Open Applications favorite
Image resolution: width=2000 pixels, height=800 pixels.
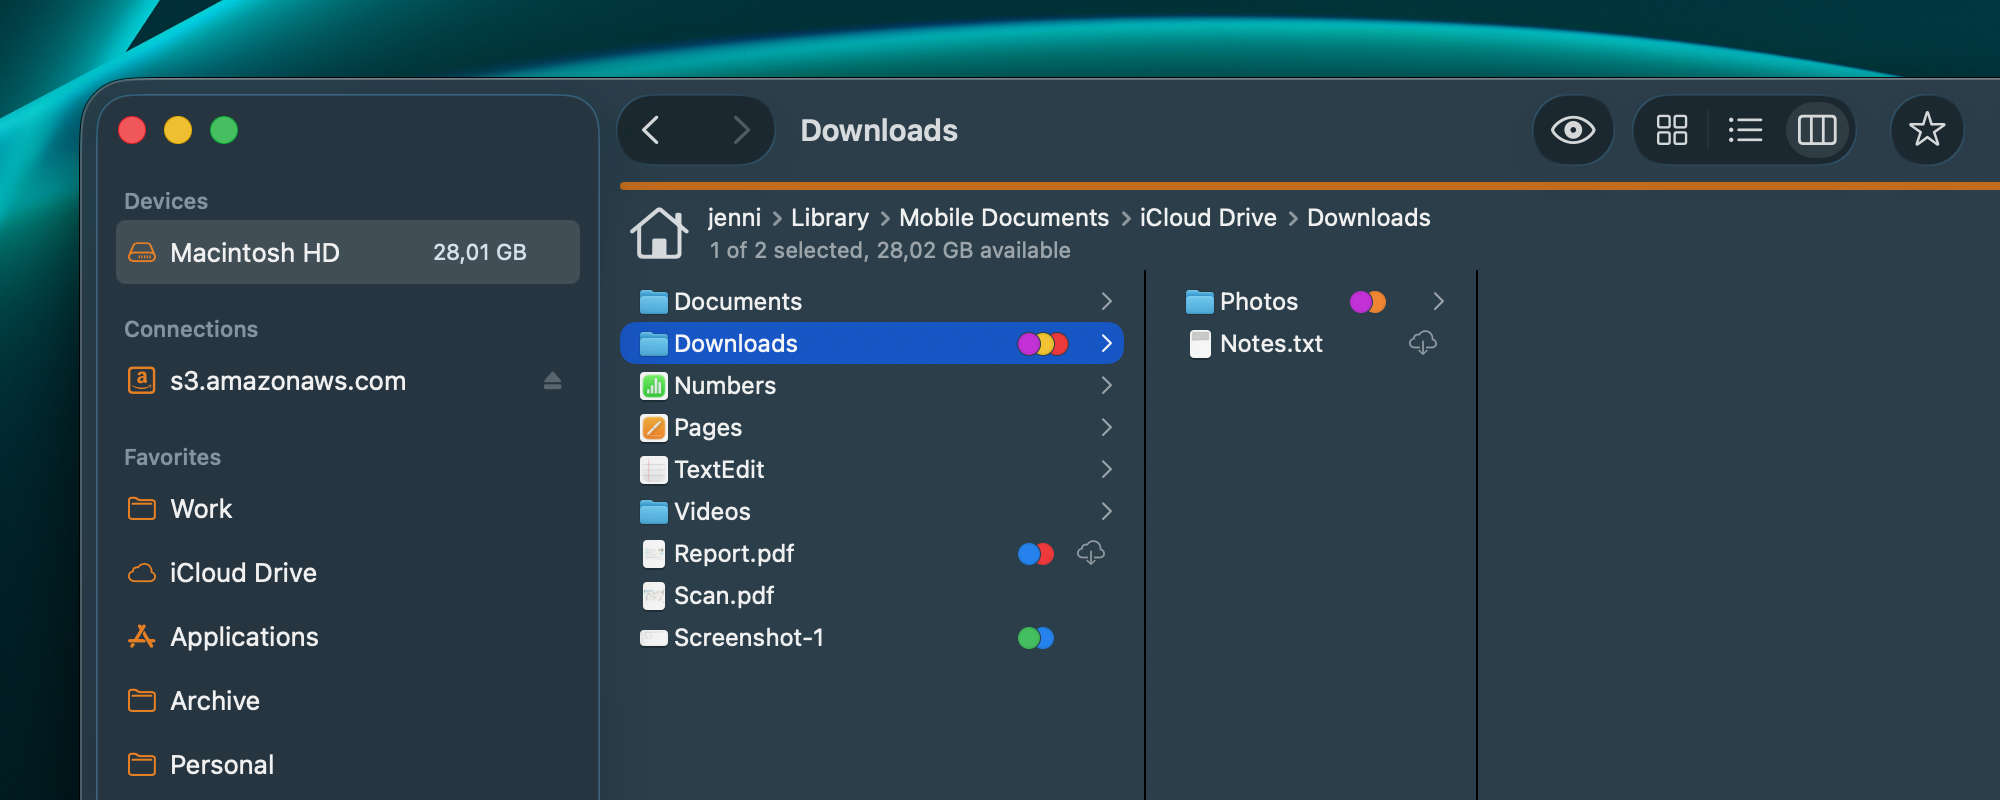click(x=244, y=636)
